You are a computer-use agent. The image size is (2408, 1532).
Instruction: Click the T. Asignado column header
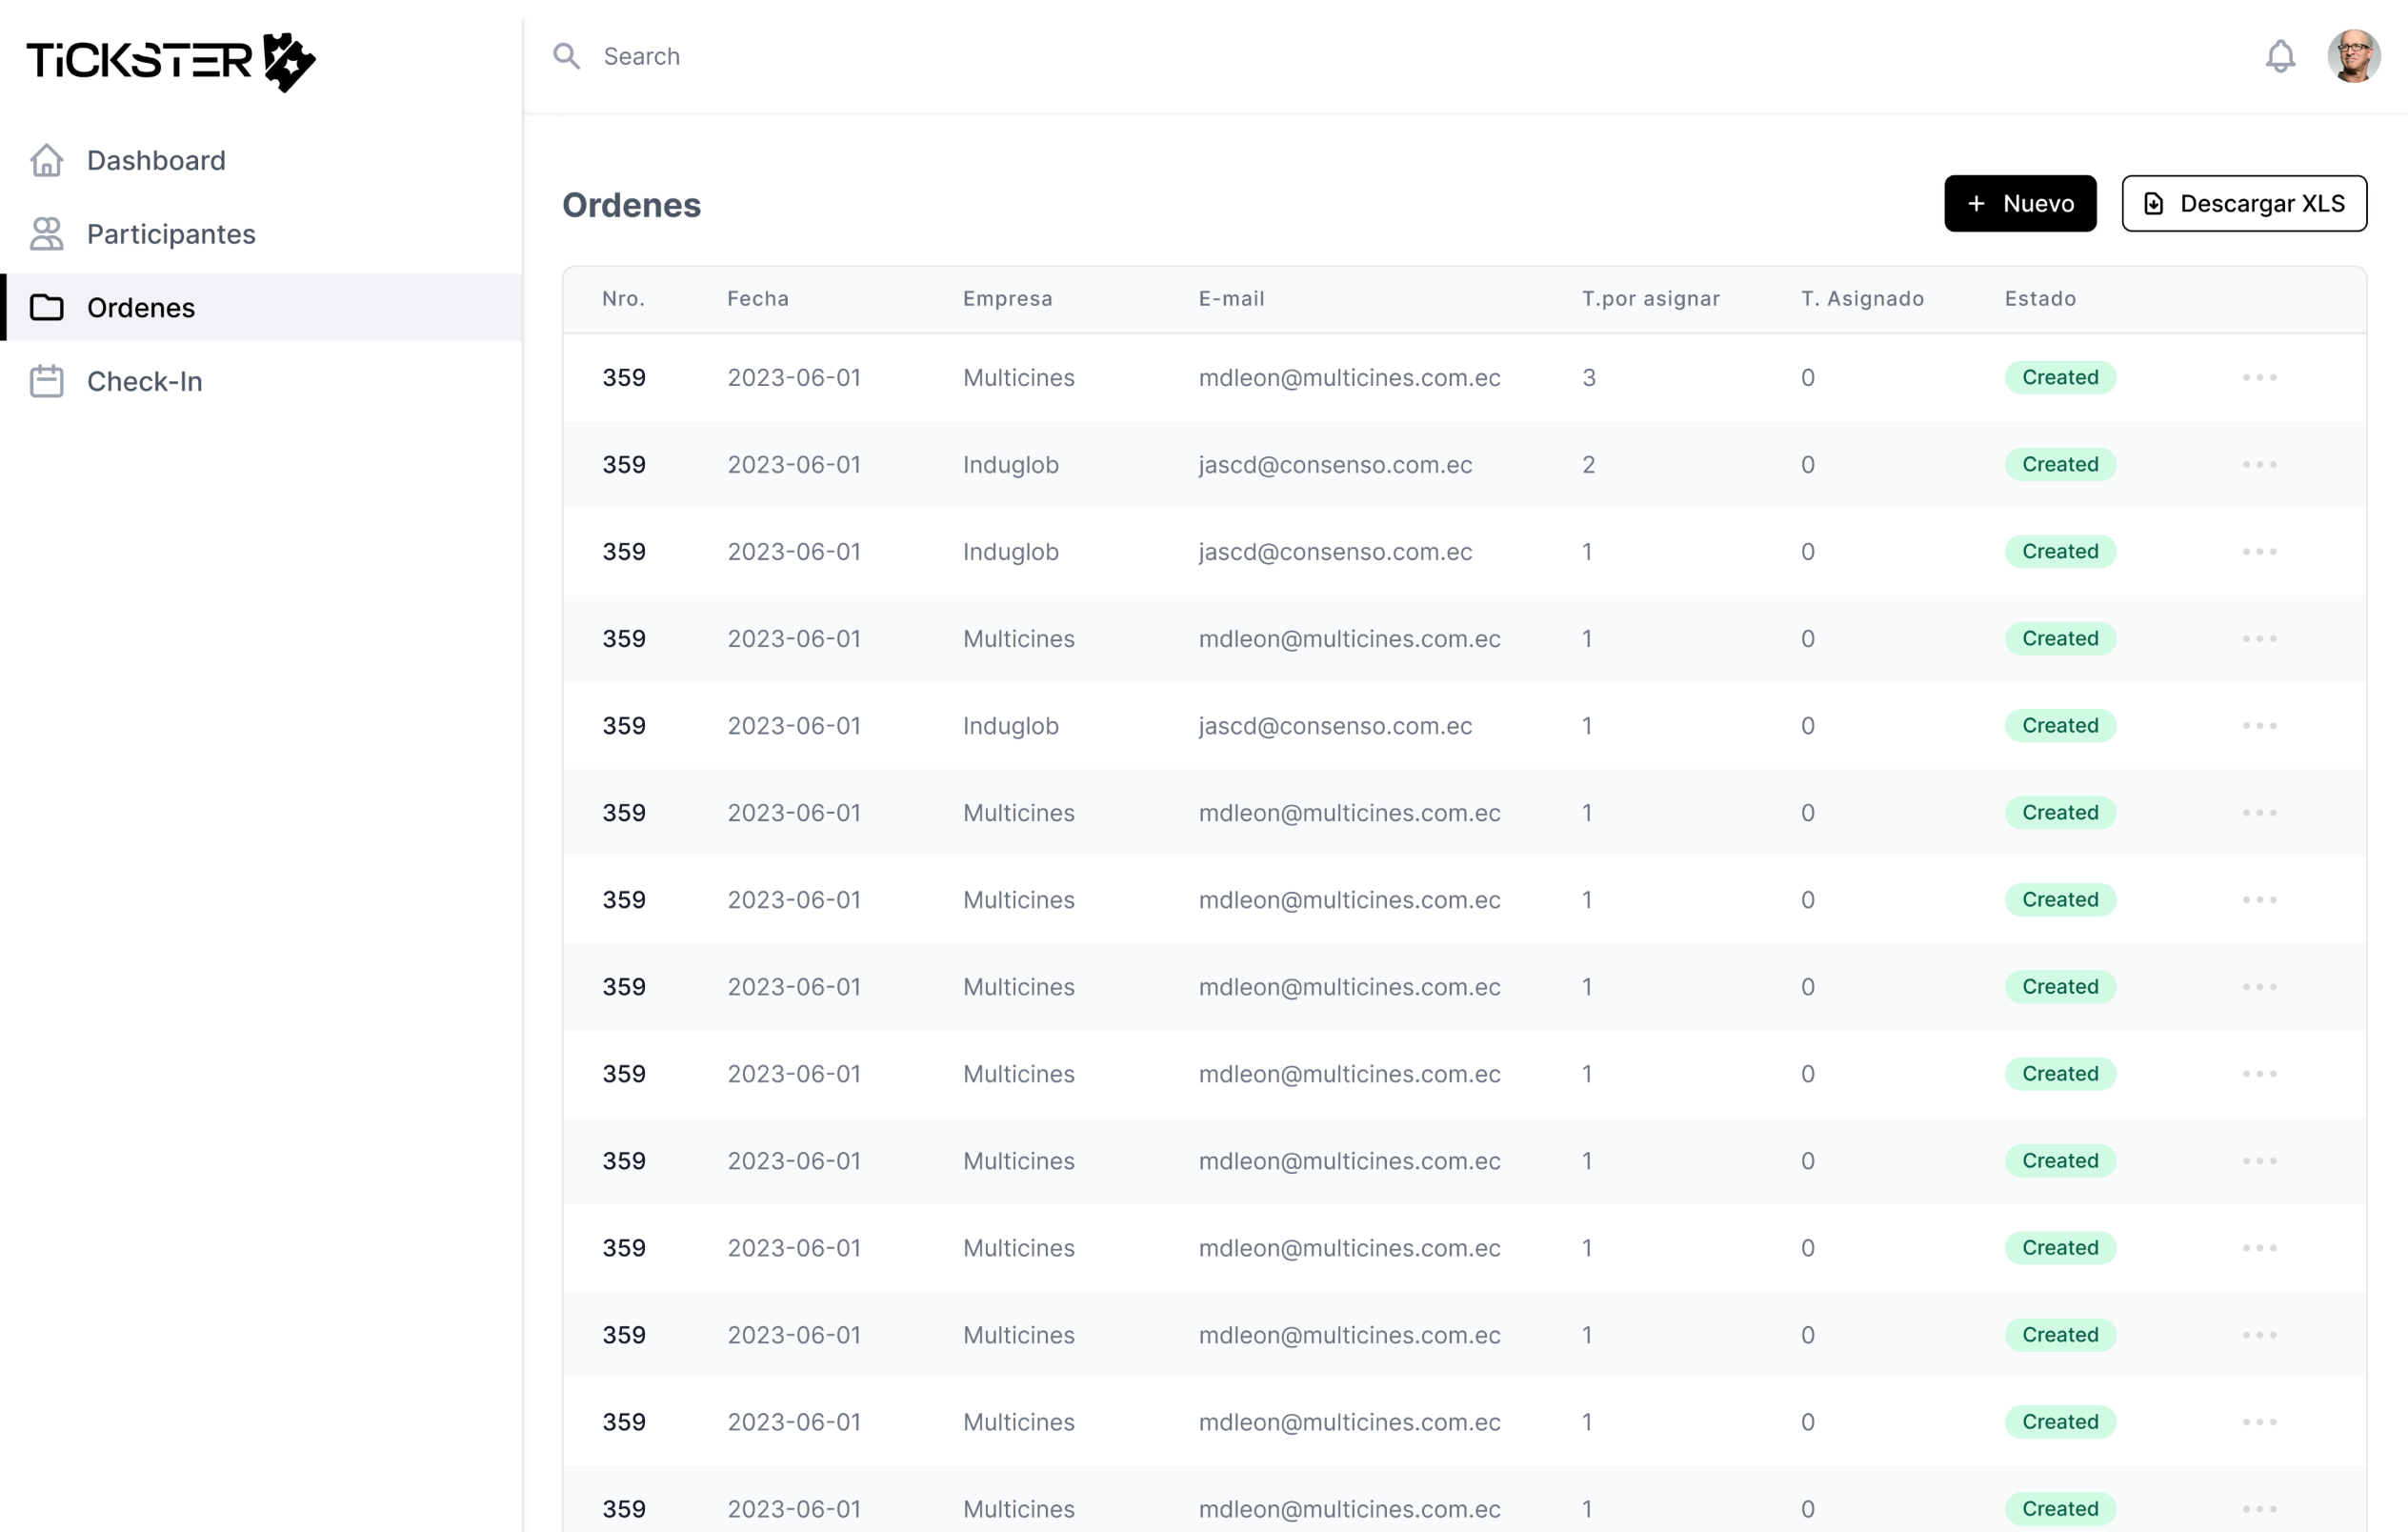(1862, 299)
